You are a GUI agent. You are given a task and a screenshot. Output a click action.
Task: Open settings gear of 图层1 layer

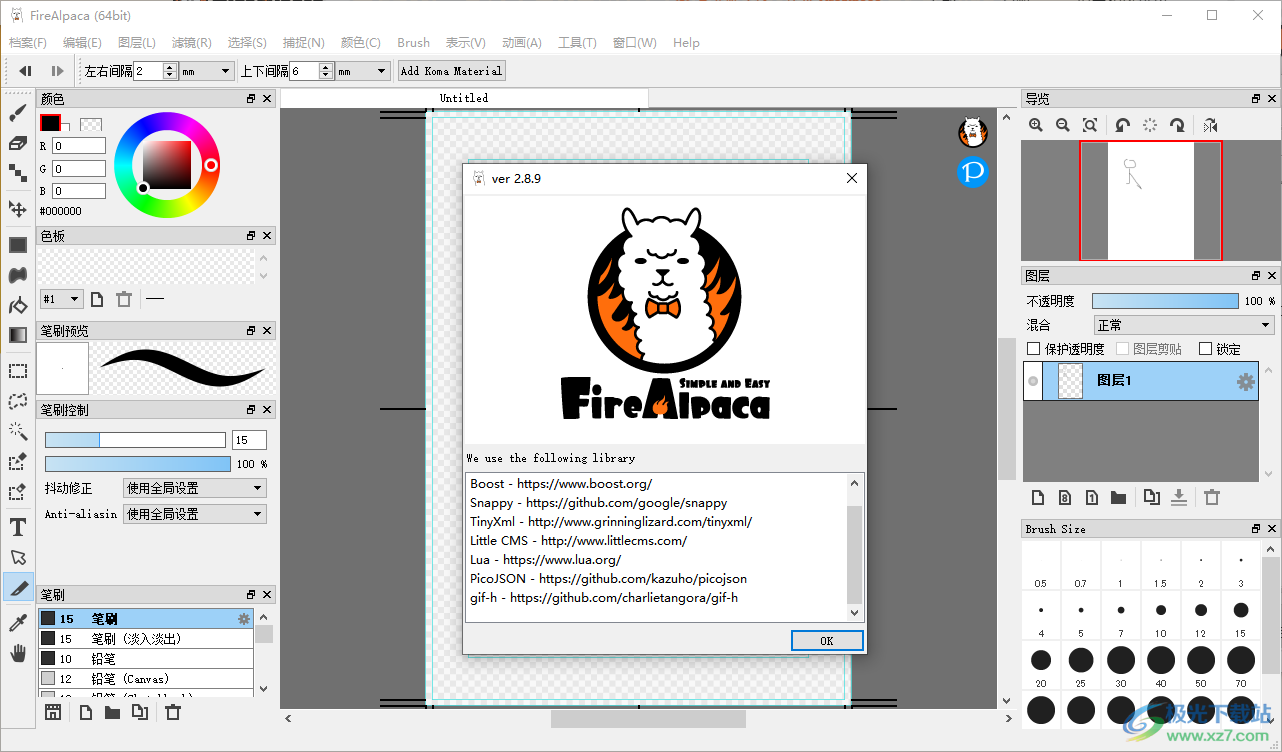(1245, 381)
